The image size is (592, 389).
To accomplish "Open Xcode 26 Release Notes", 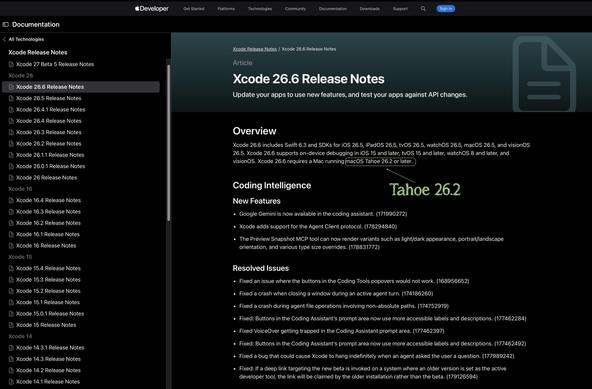I will [x=46, y=178].
